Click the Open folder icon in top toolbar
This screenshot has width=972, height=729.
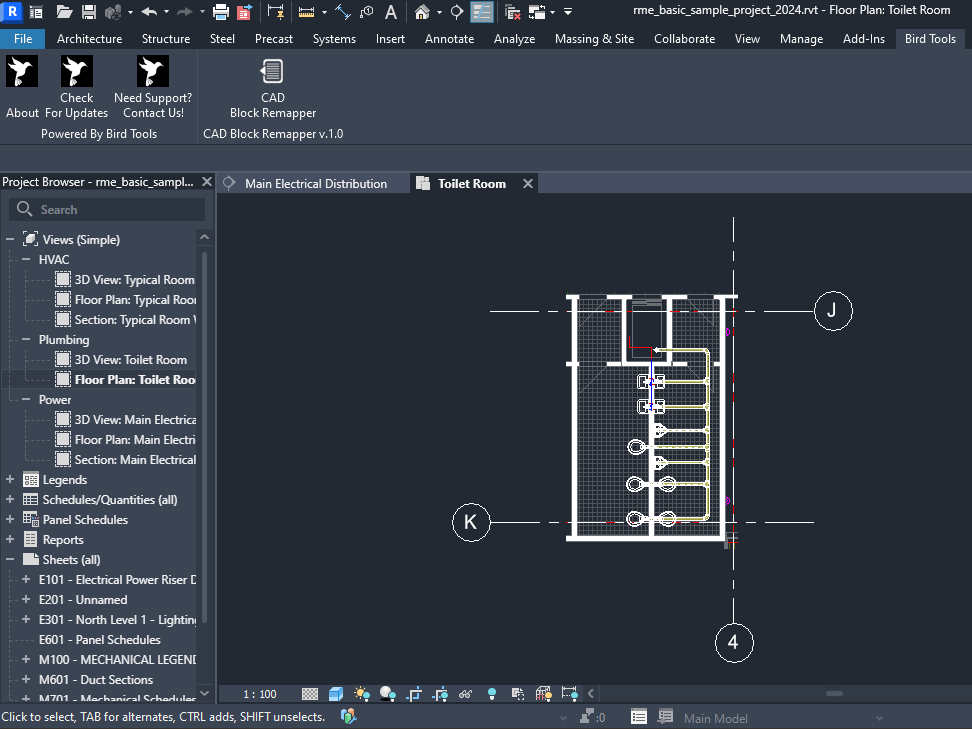65,12
